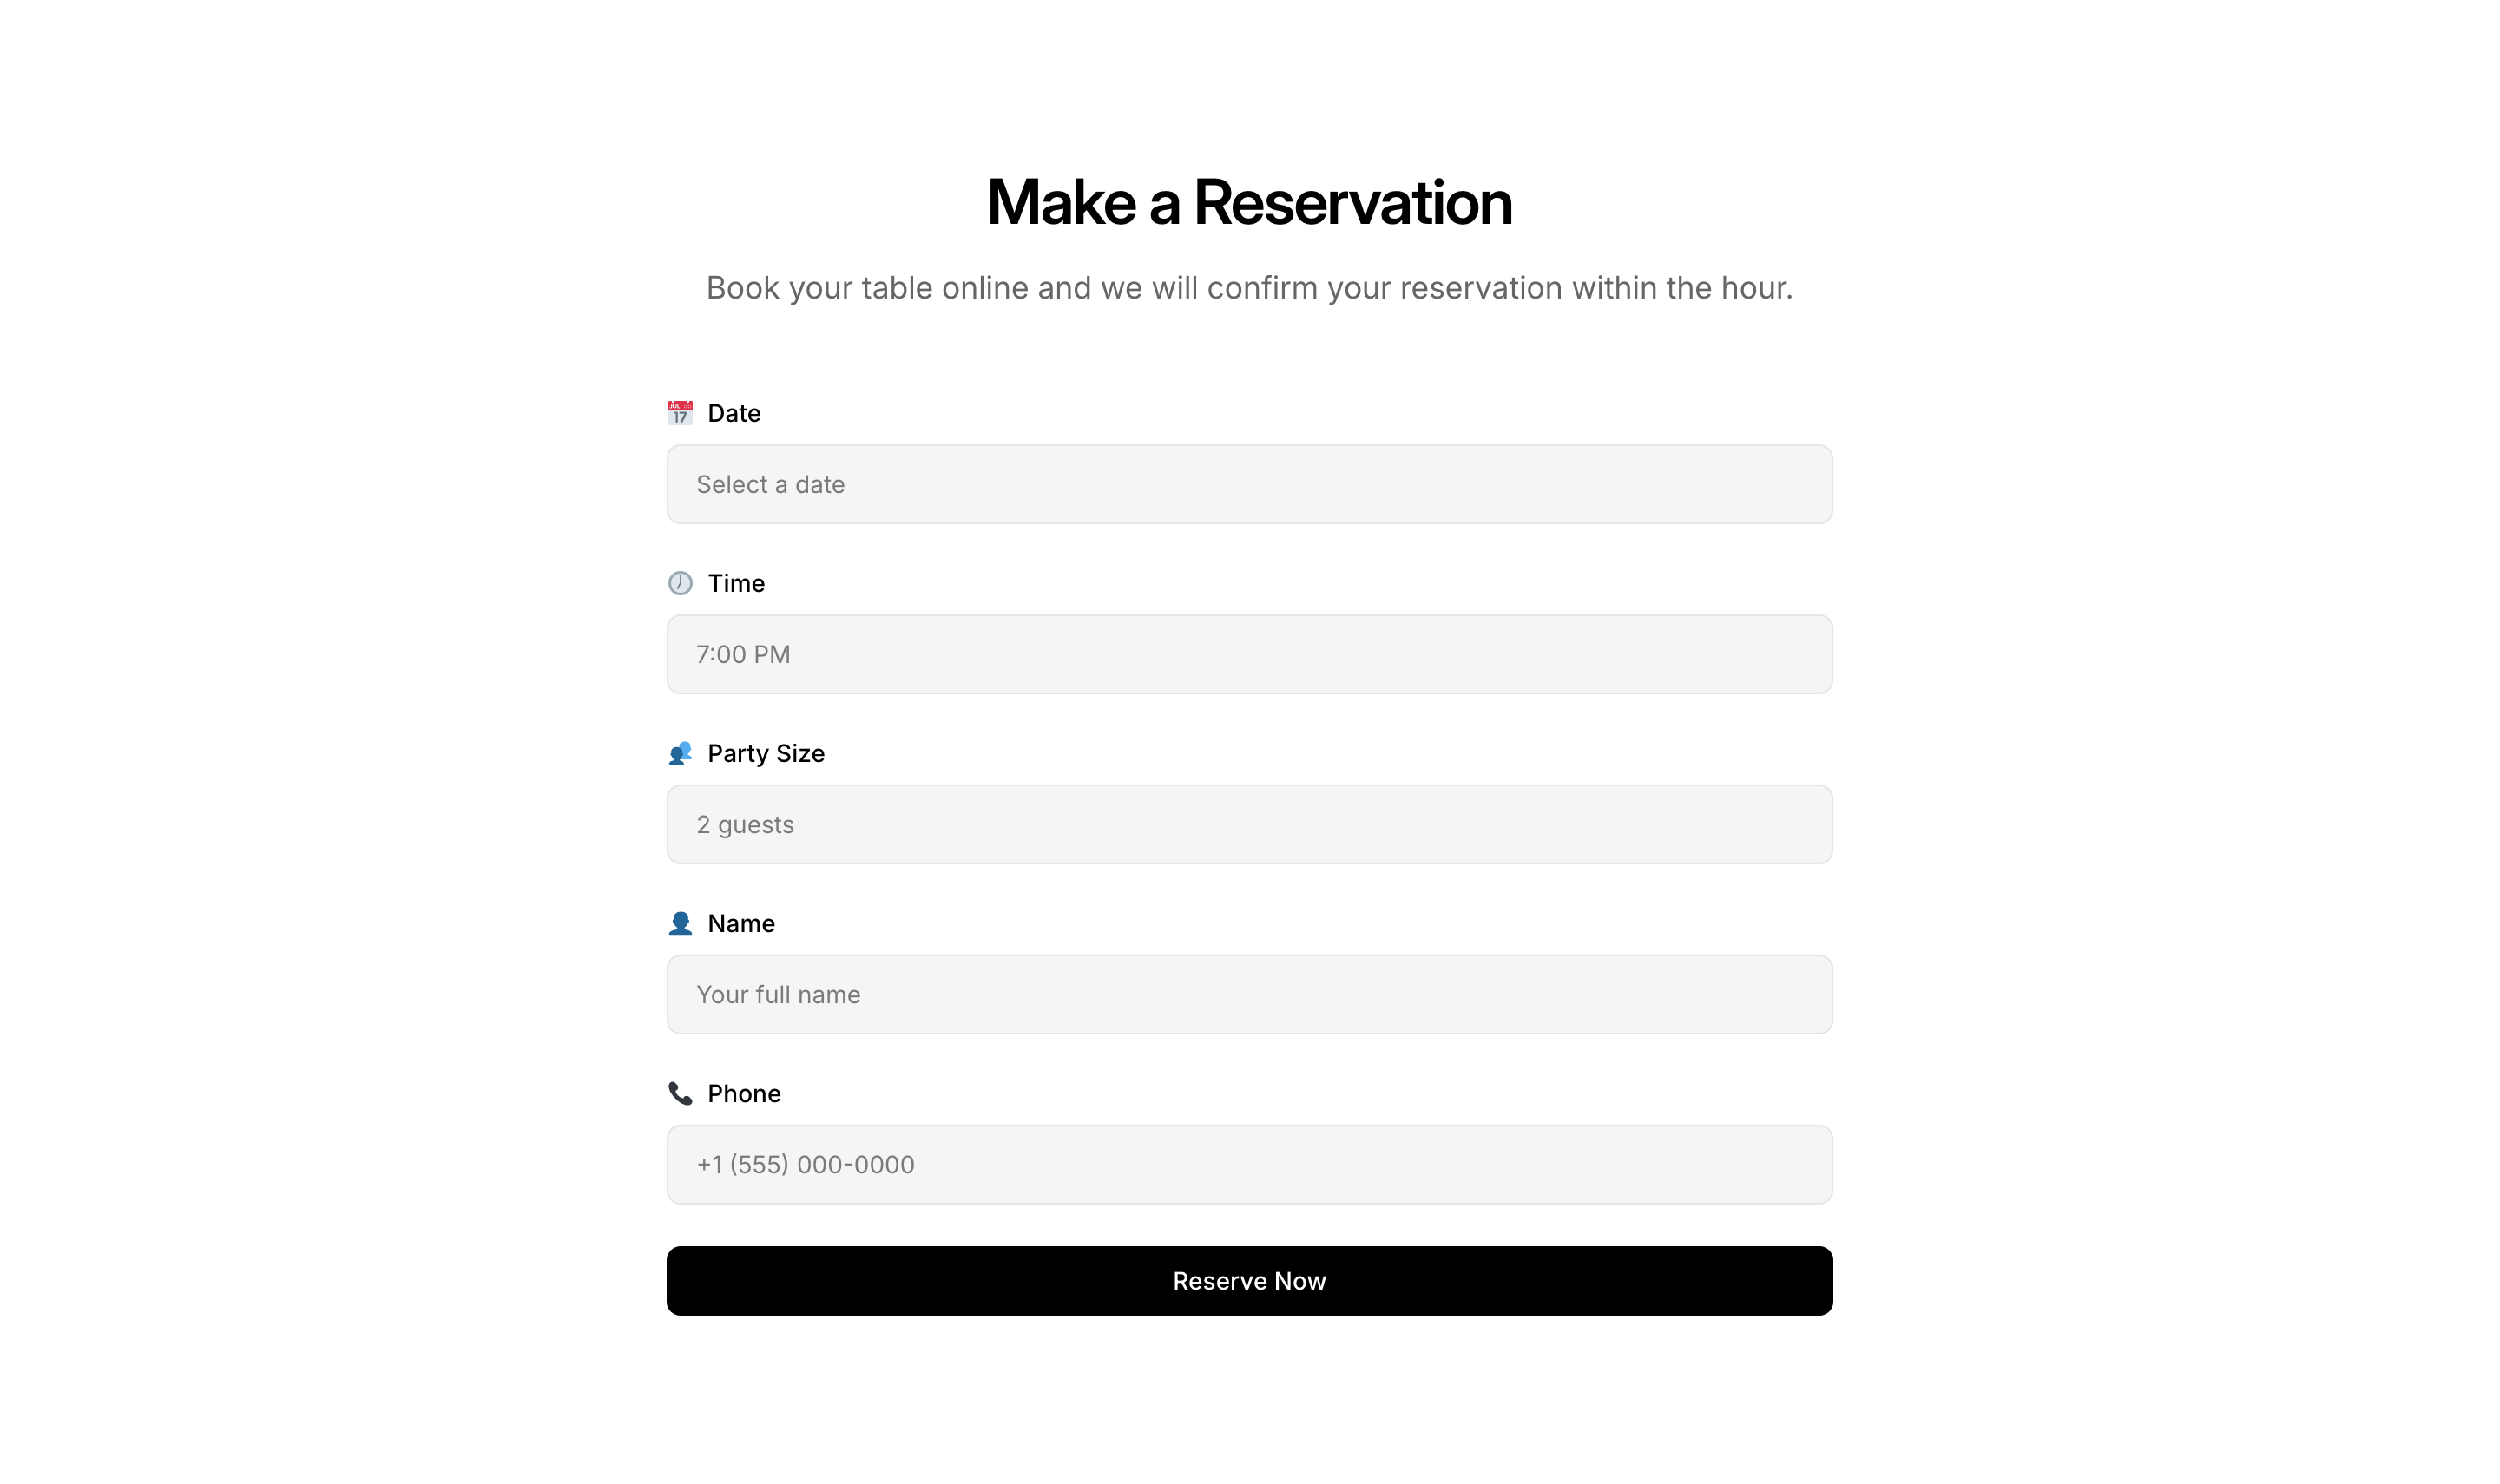Click the '+1 (555) 000-0000' placeholder text
The width and height of the screenshot is (2500, 1484).
pos(805,1164)
